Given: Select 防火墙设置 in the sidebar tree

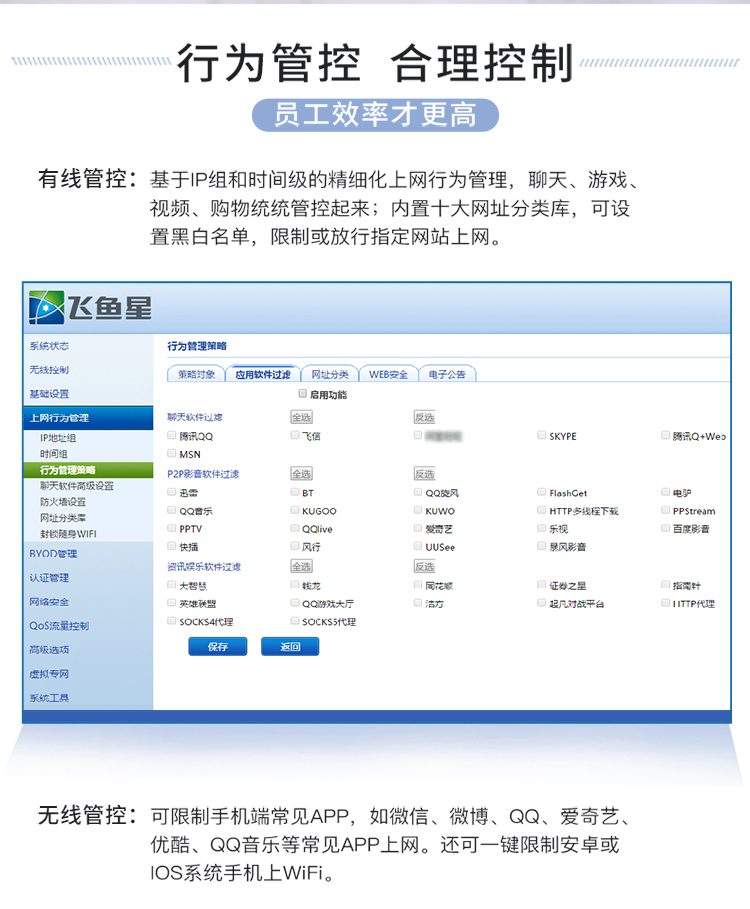Looking at the screenshot, I should tap(63, 501).
